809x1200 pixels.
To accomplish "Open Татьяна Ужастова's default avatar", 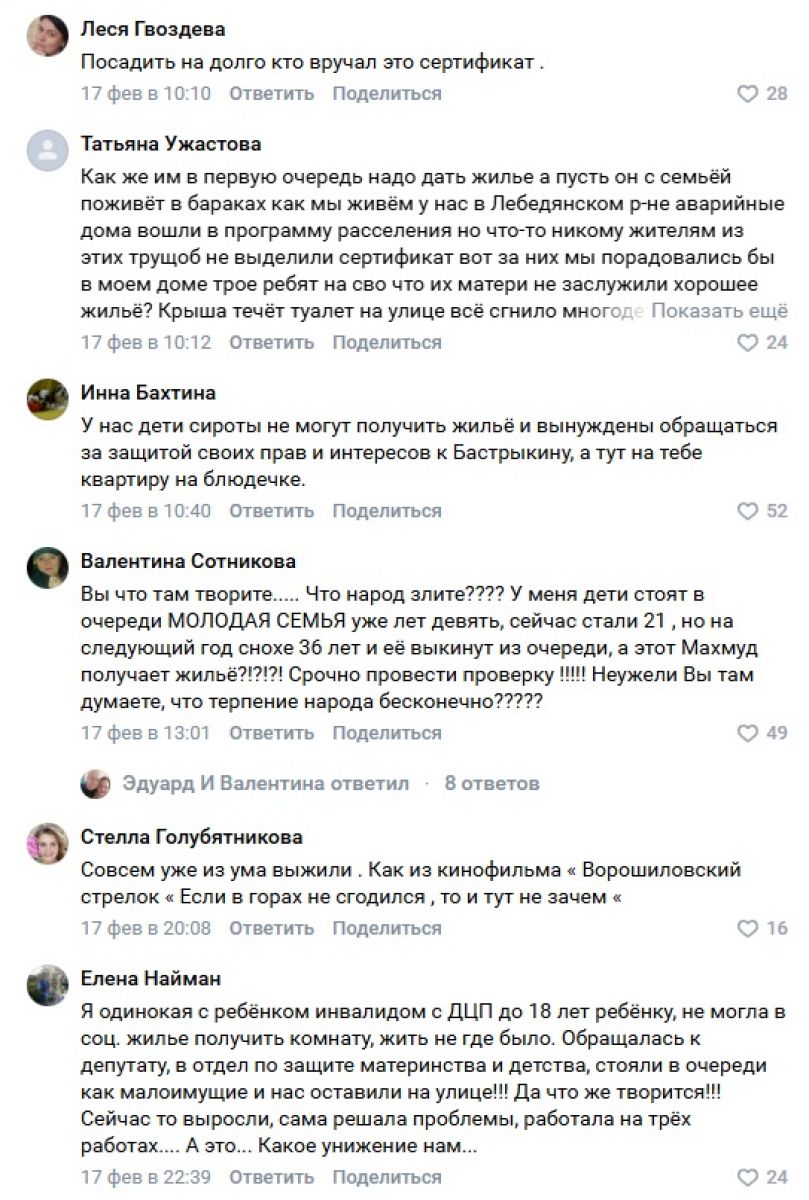I will [x=47, y=151].
